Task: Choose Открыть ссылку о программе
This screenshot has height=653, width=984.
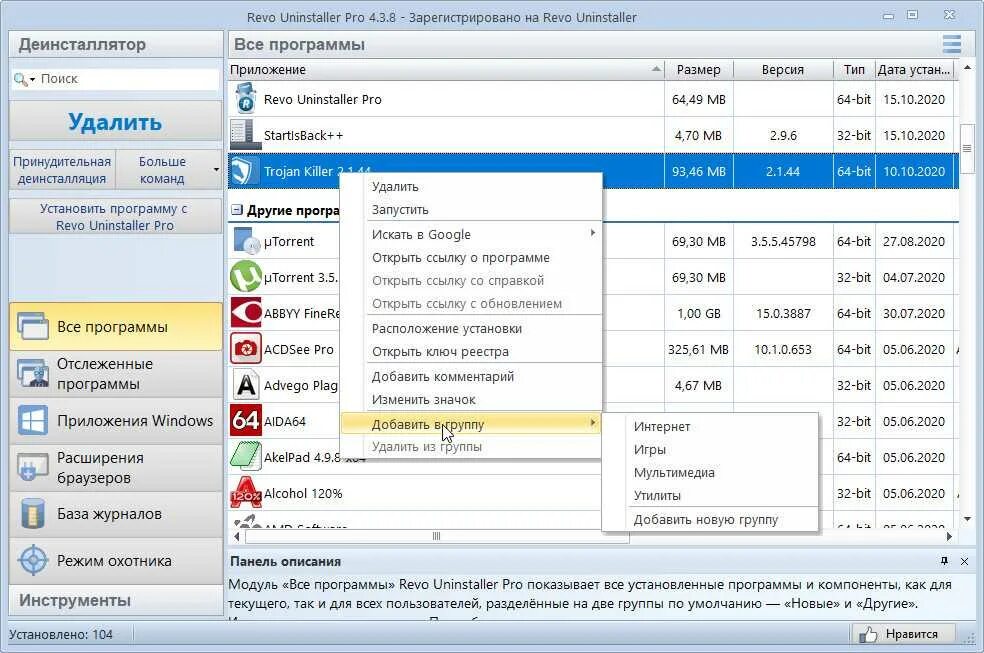Action: pos(461,257)
